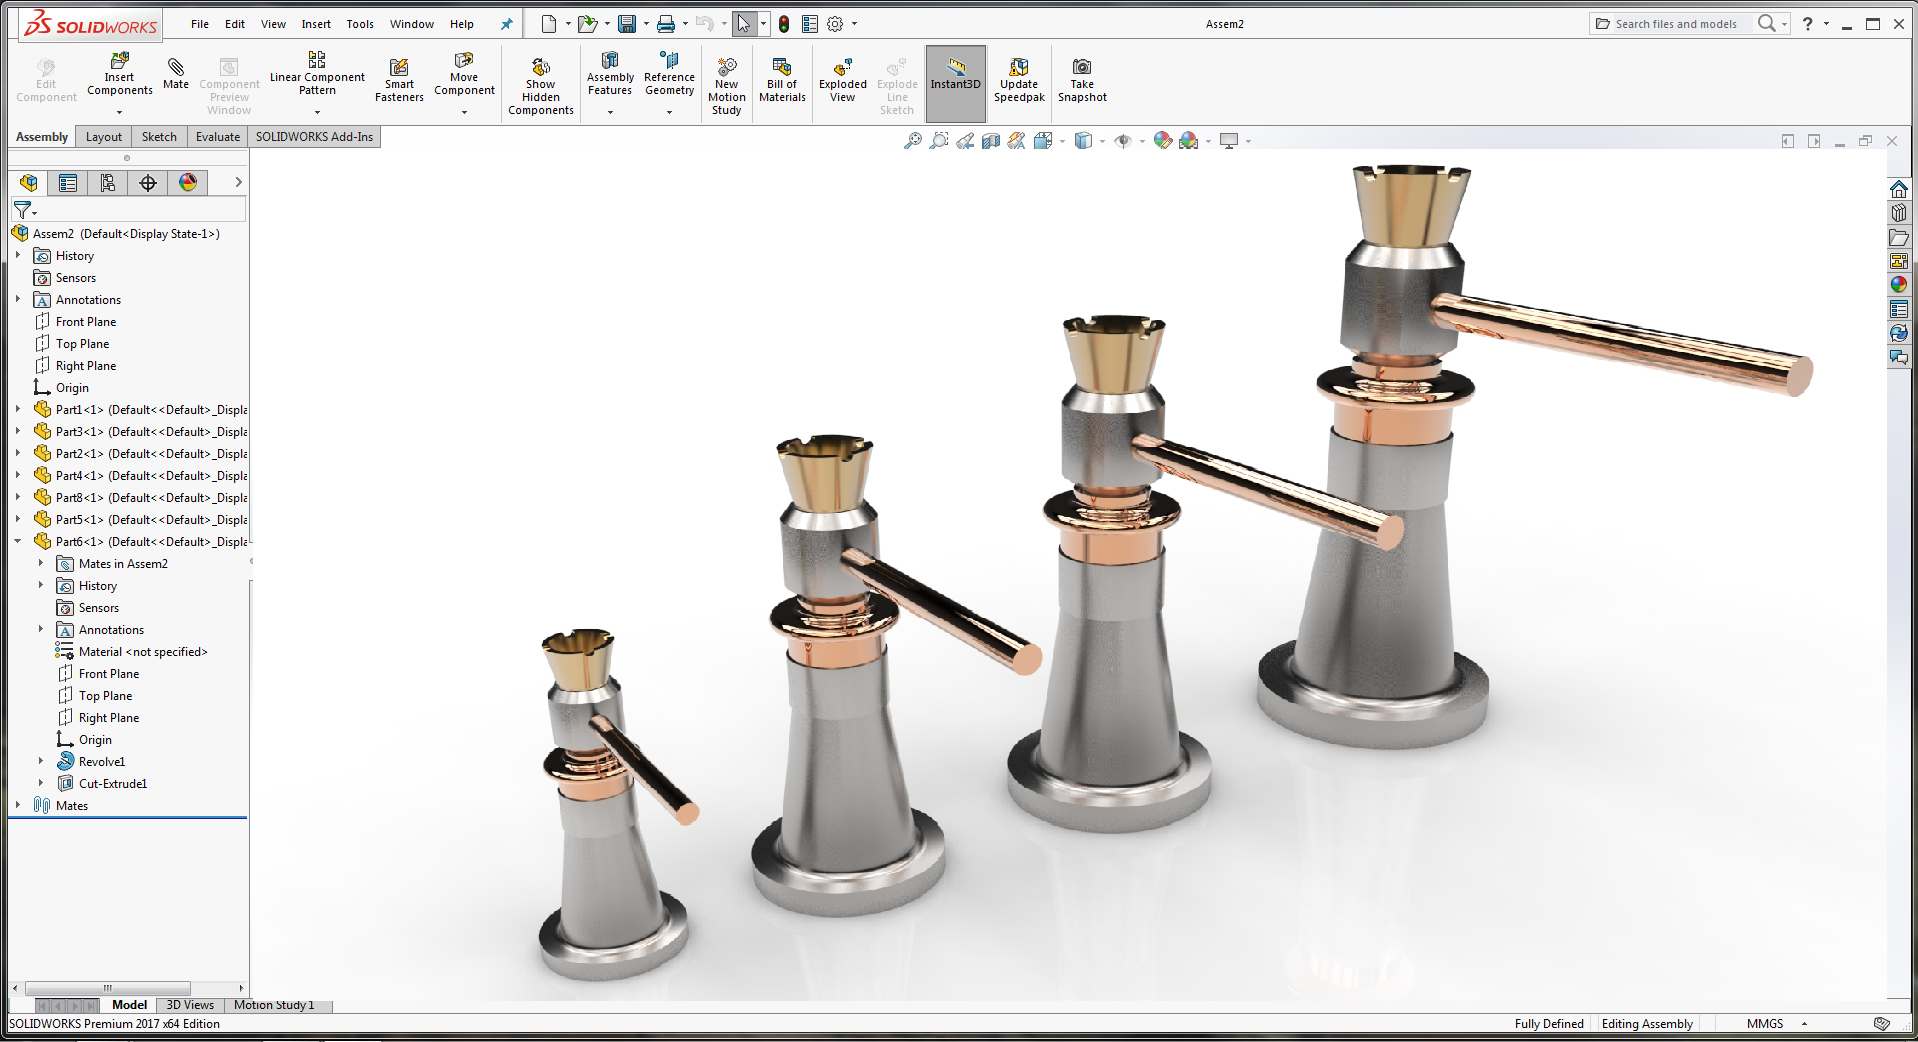Expand the Revolve1 feature
The image size is (1918, 1042).
(41, 761)
